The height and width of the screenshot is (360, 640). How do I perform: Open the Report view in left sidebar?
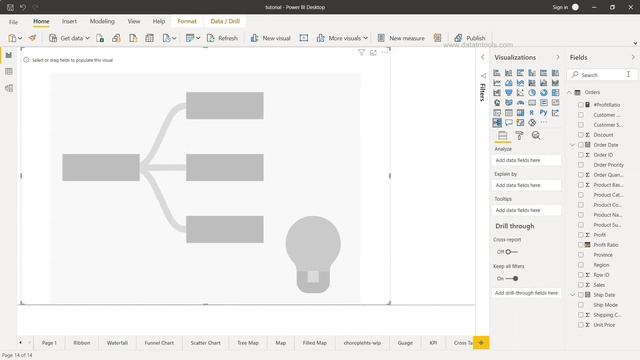coord(9,55)
